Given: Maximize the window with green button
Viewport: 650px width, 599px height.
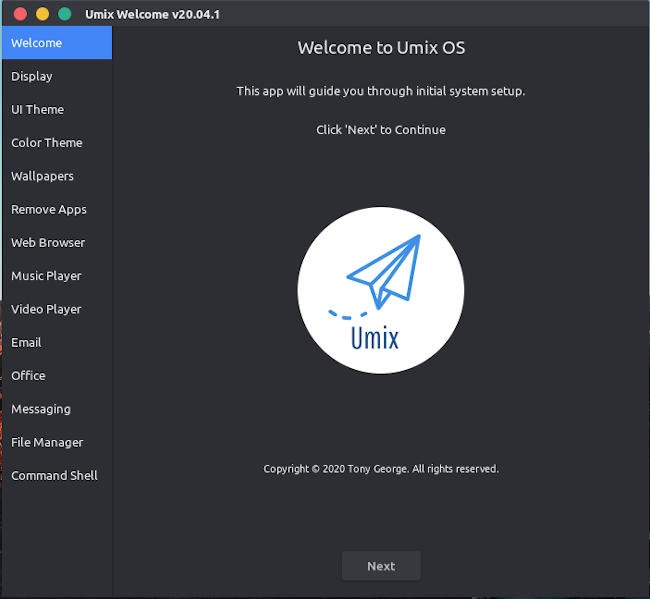Looking at the screenshot, I should 64,14.
